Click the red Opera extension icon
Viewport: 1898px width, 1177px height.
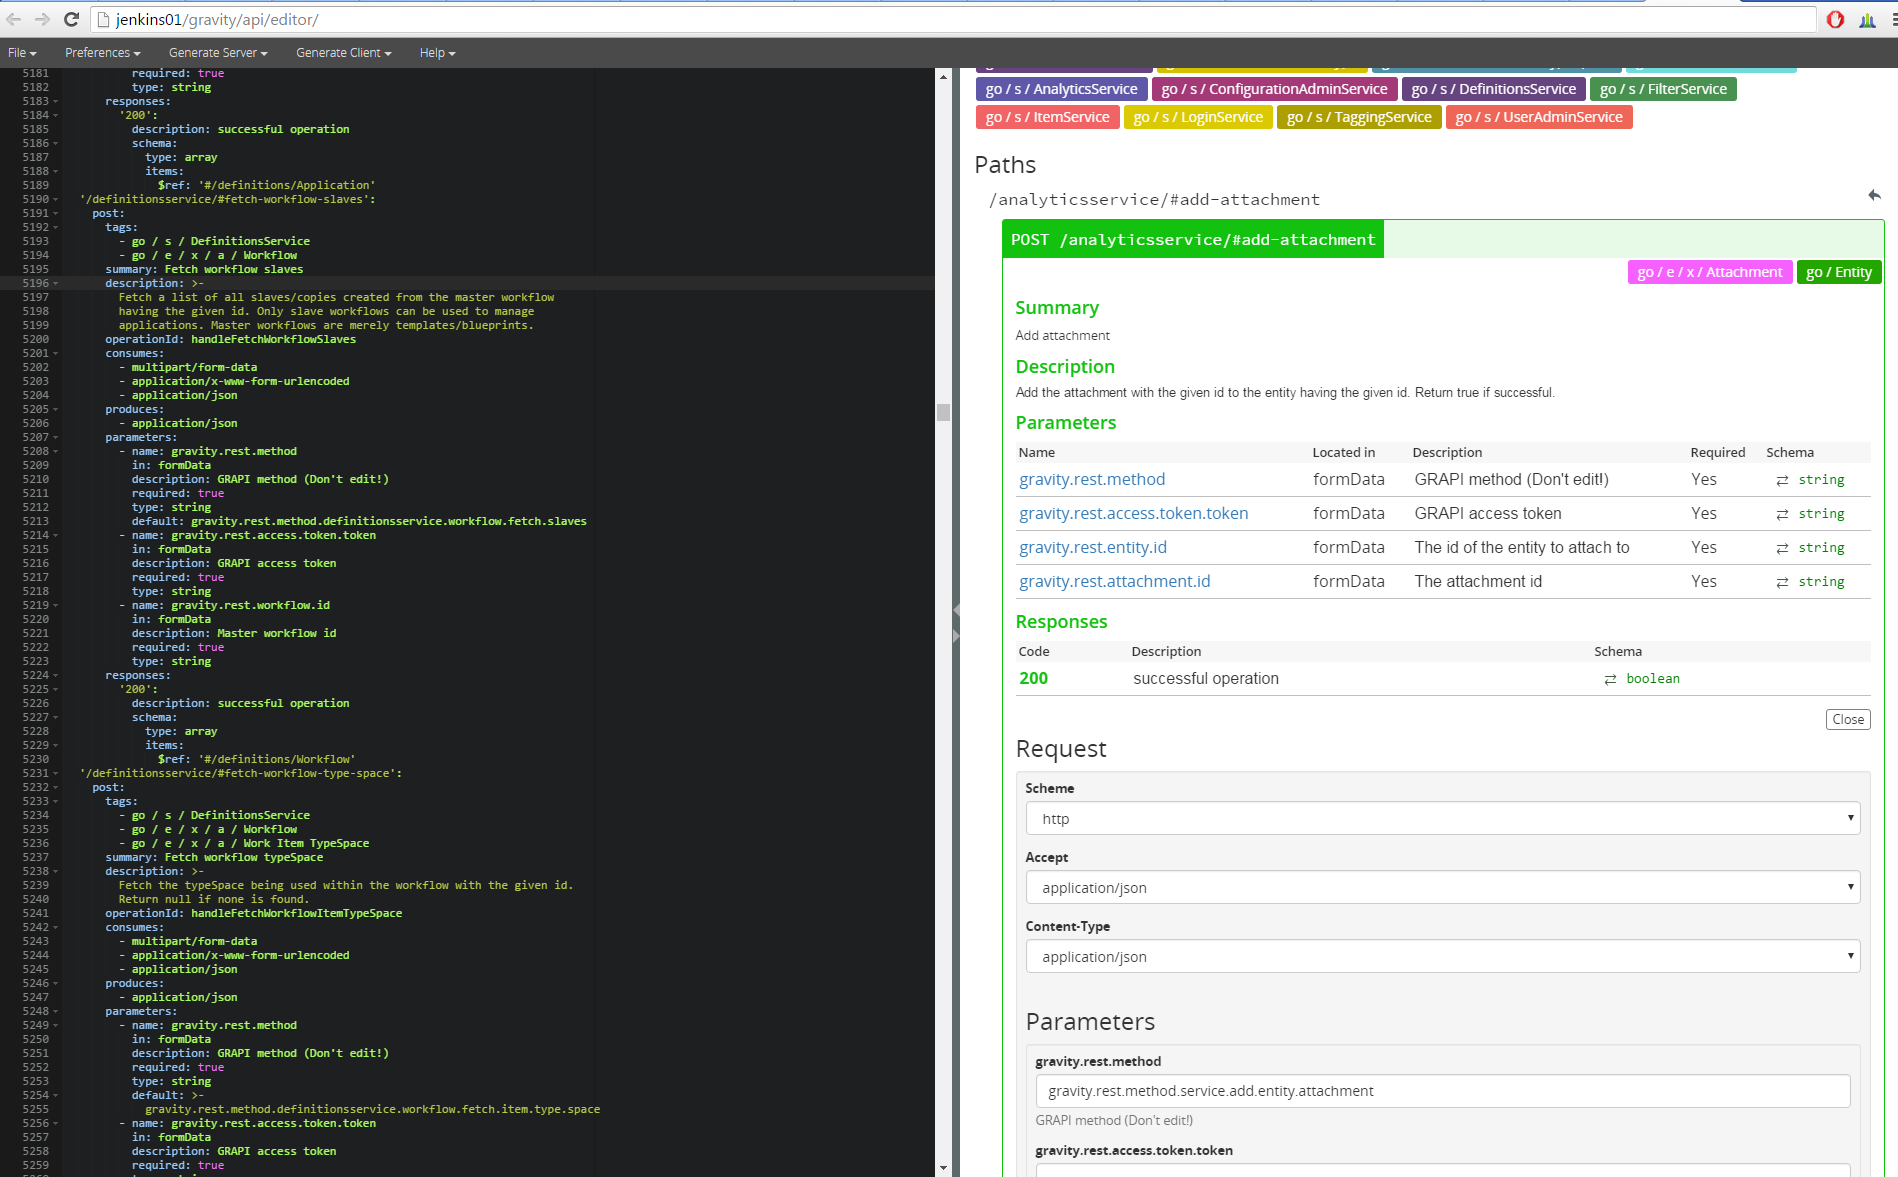click(1835, 19)
